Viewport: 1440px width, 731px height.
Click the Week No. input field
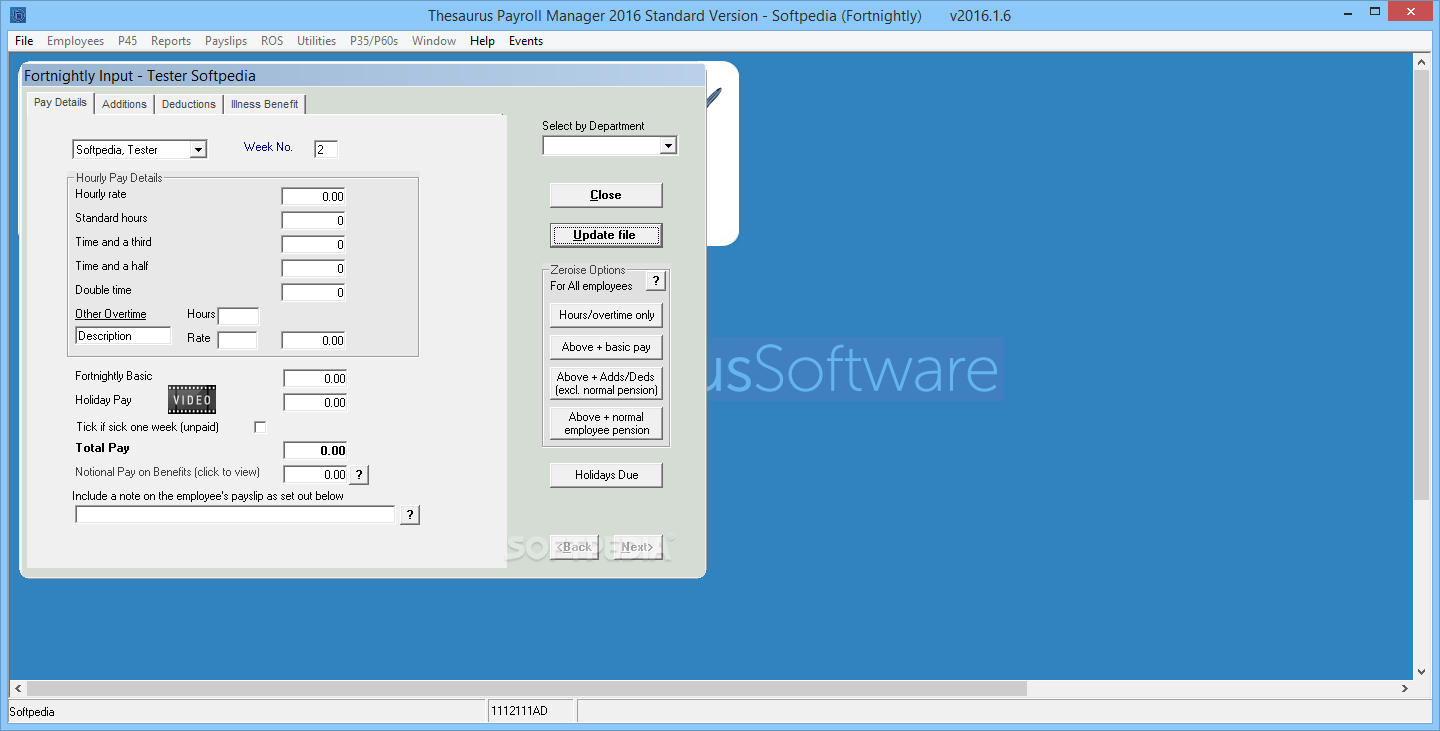326,150
